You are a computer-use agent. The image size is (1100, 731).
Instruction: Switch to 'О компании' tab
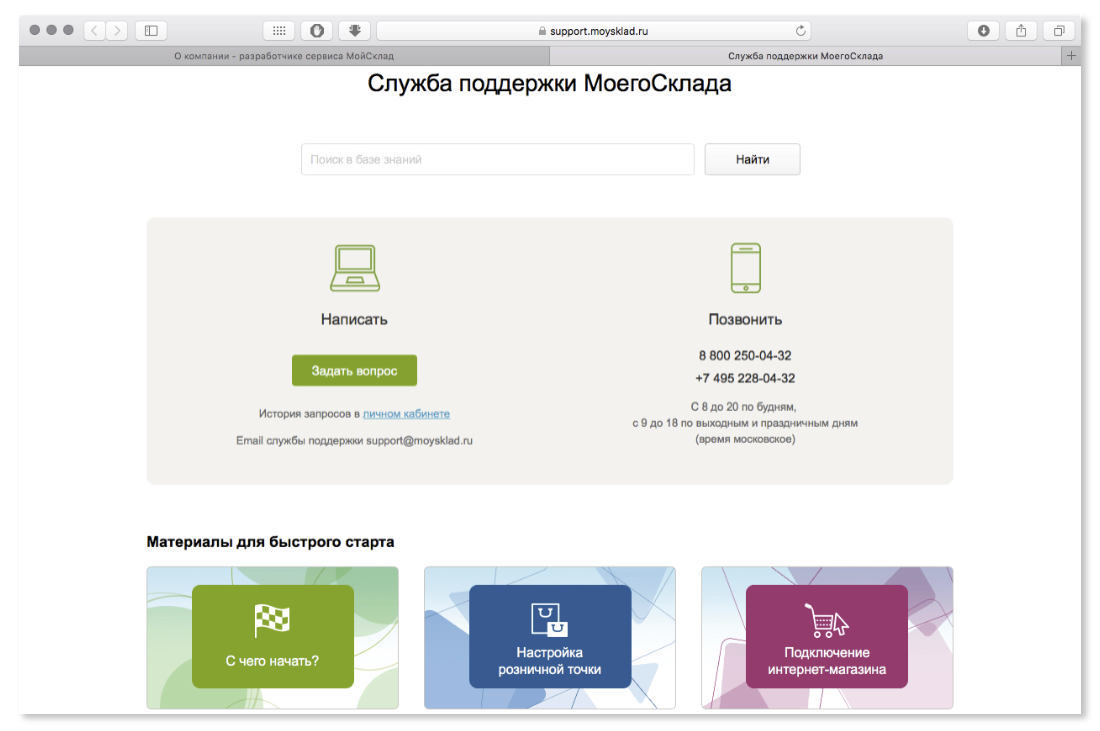(284, 55)
